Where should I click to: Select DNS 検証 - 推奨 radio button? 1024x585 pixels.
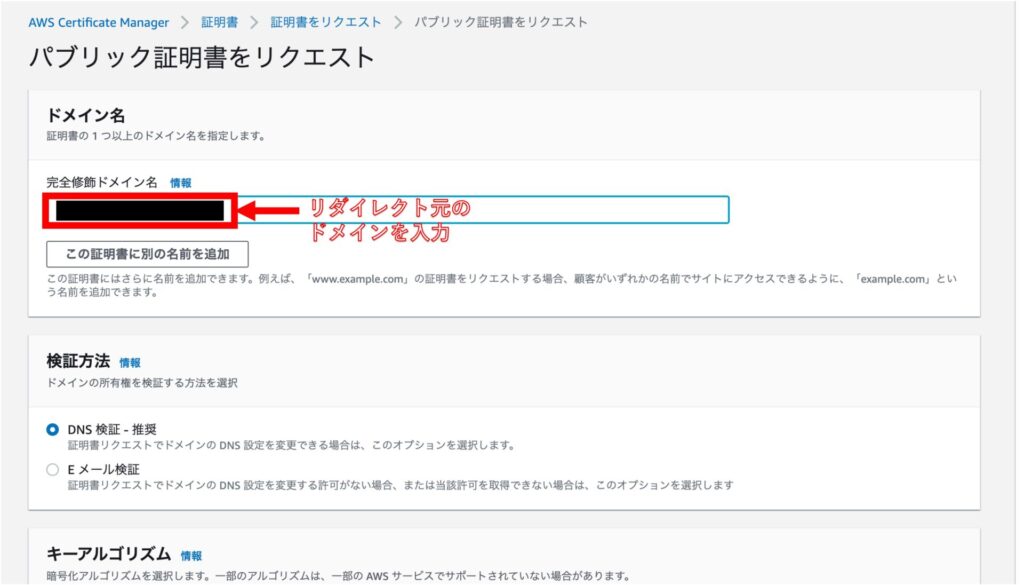(x=53, y=430)
